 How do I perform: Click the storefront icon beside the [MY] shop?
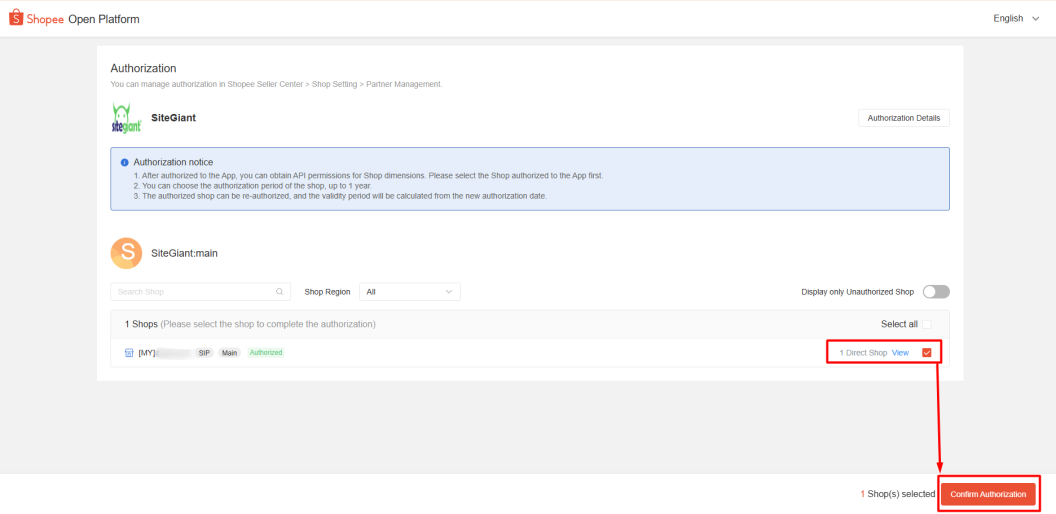(x=128, y=353)
